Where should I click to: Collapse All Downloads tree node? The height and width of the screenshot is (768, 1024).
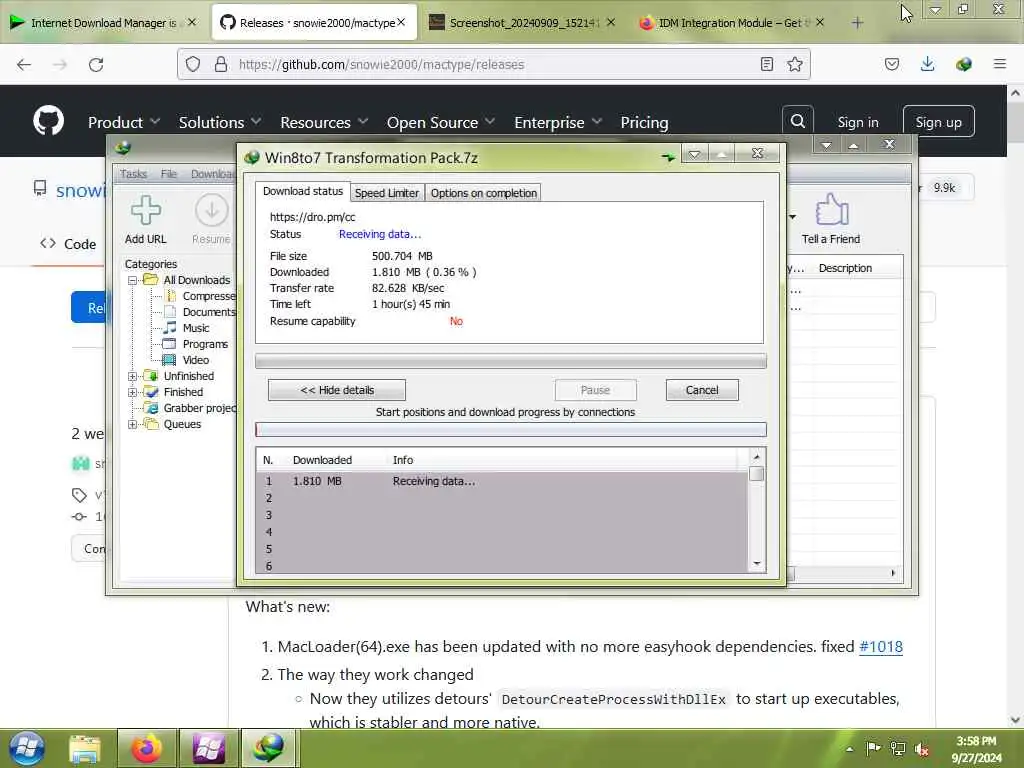(x=133, y=280)
